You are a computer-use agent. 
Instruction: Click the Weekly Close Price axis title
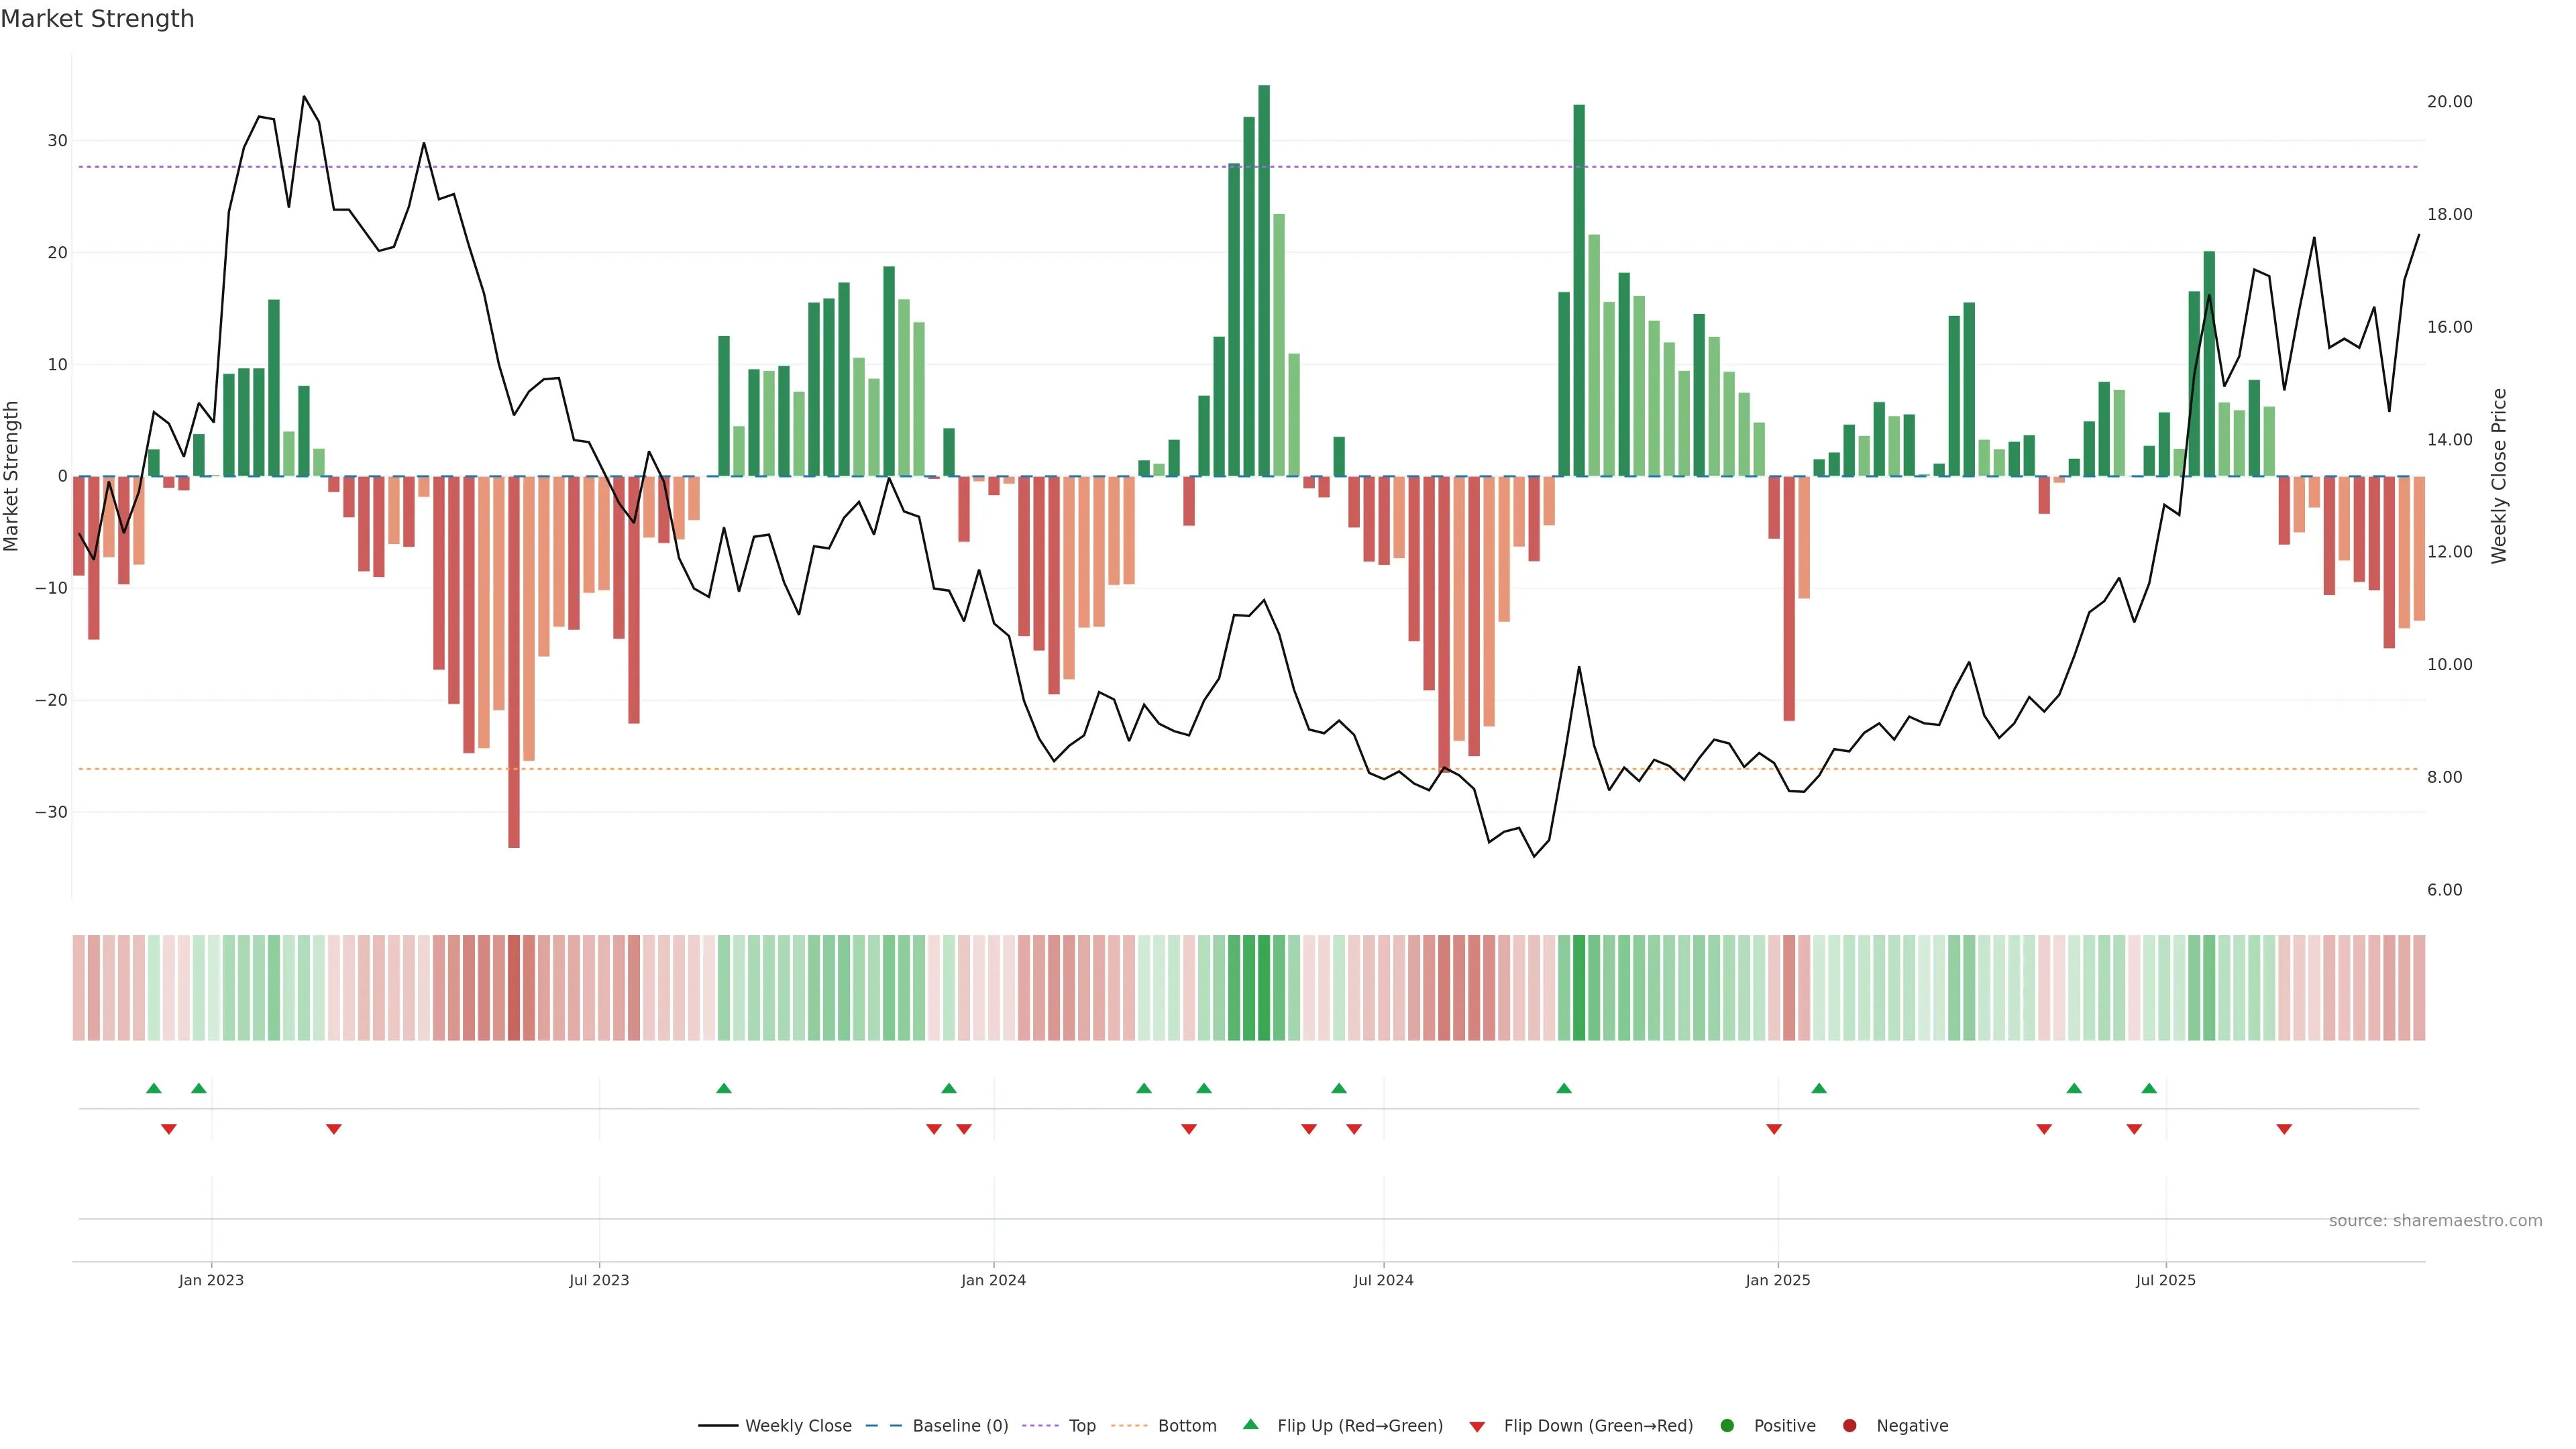(2499, 476)
